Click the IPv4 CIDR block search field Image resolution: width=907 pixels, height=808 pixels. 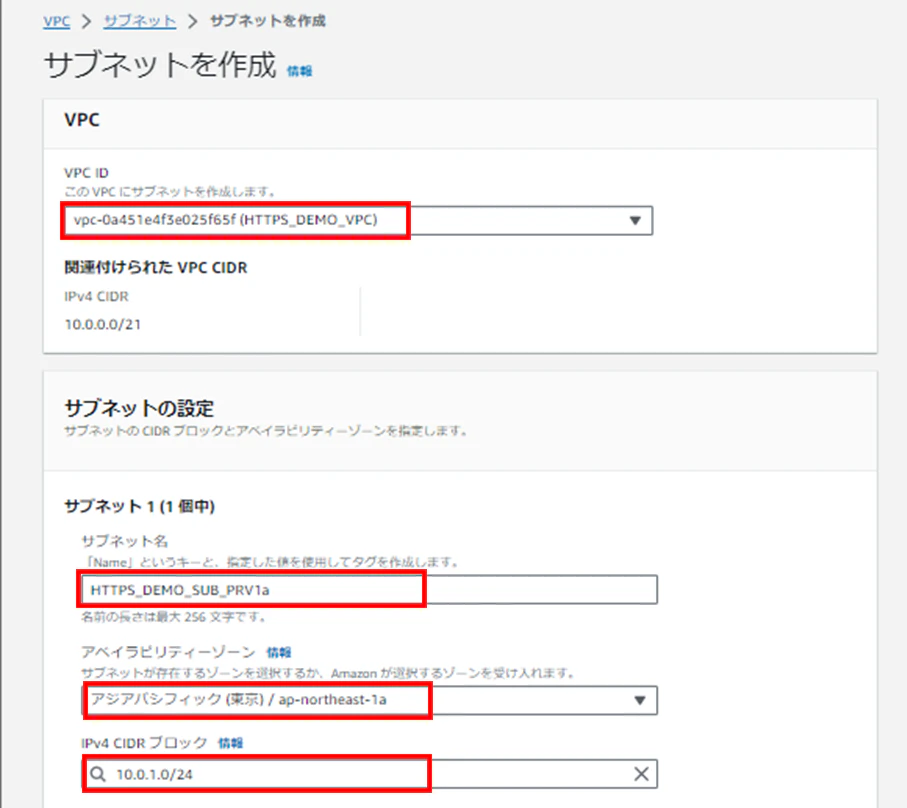tap(369, 774)
